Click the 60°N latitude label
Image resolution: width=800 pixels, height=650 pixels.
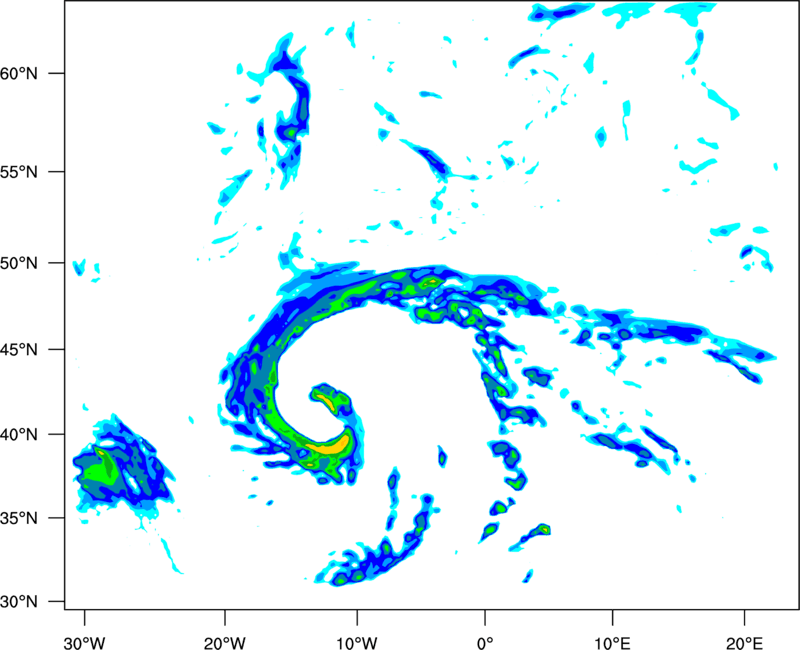click(19, 73)
